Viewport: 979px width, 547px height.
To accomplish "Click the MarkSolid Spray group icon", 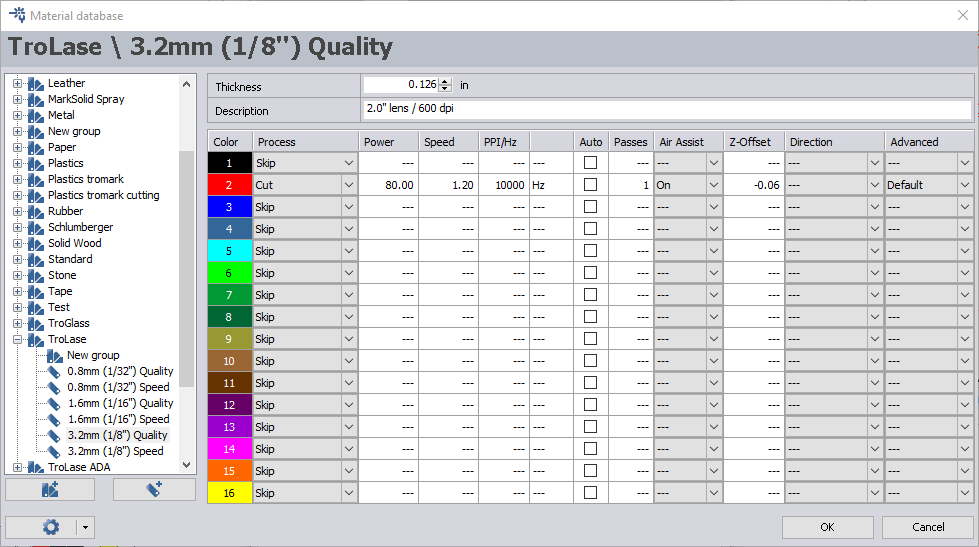I will (x=36, y=99).
